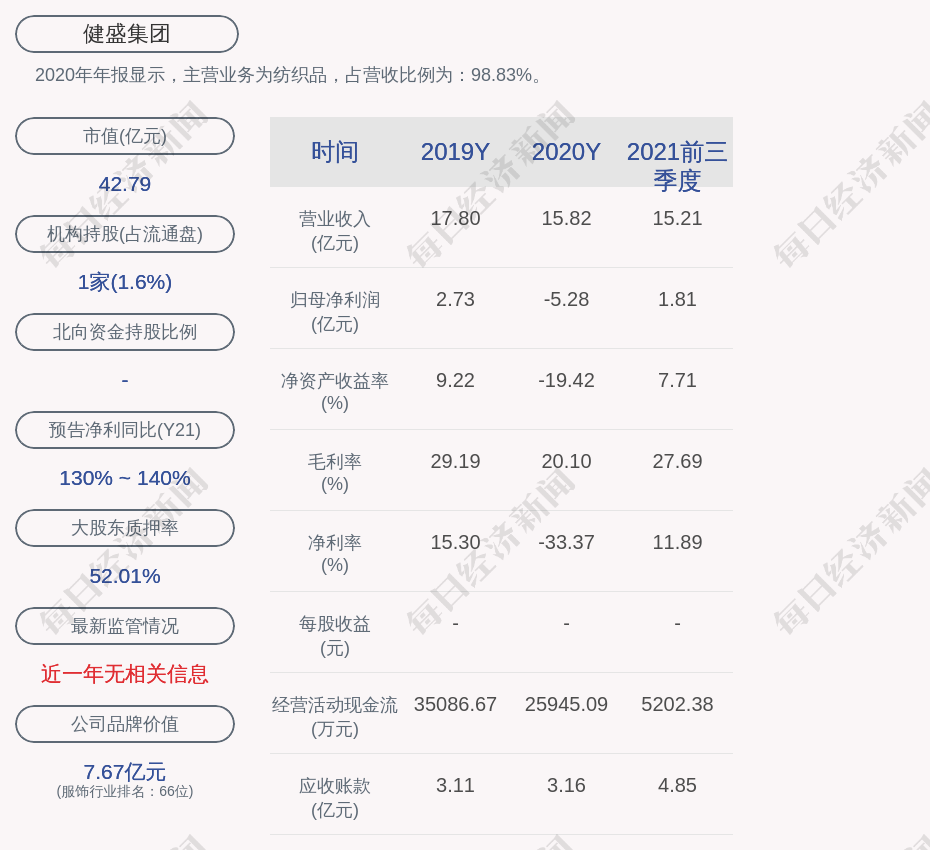Image resolution: width=930 pixels, height=850 pixels.
Task: Click the 42.79 market value figure
Action: [125, 184]
